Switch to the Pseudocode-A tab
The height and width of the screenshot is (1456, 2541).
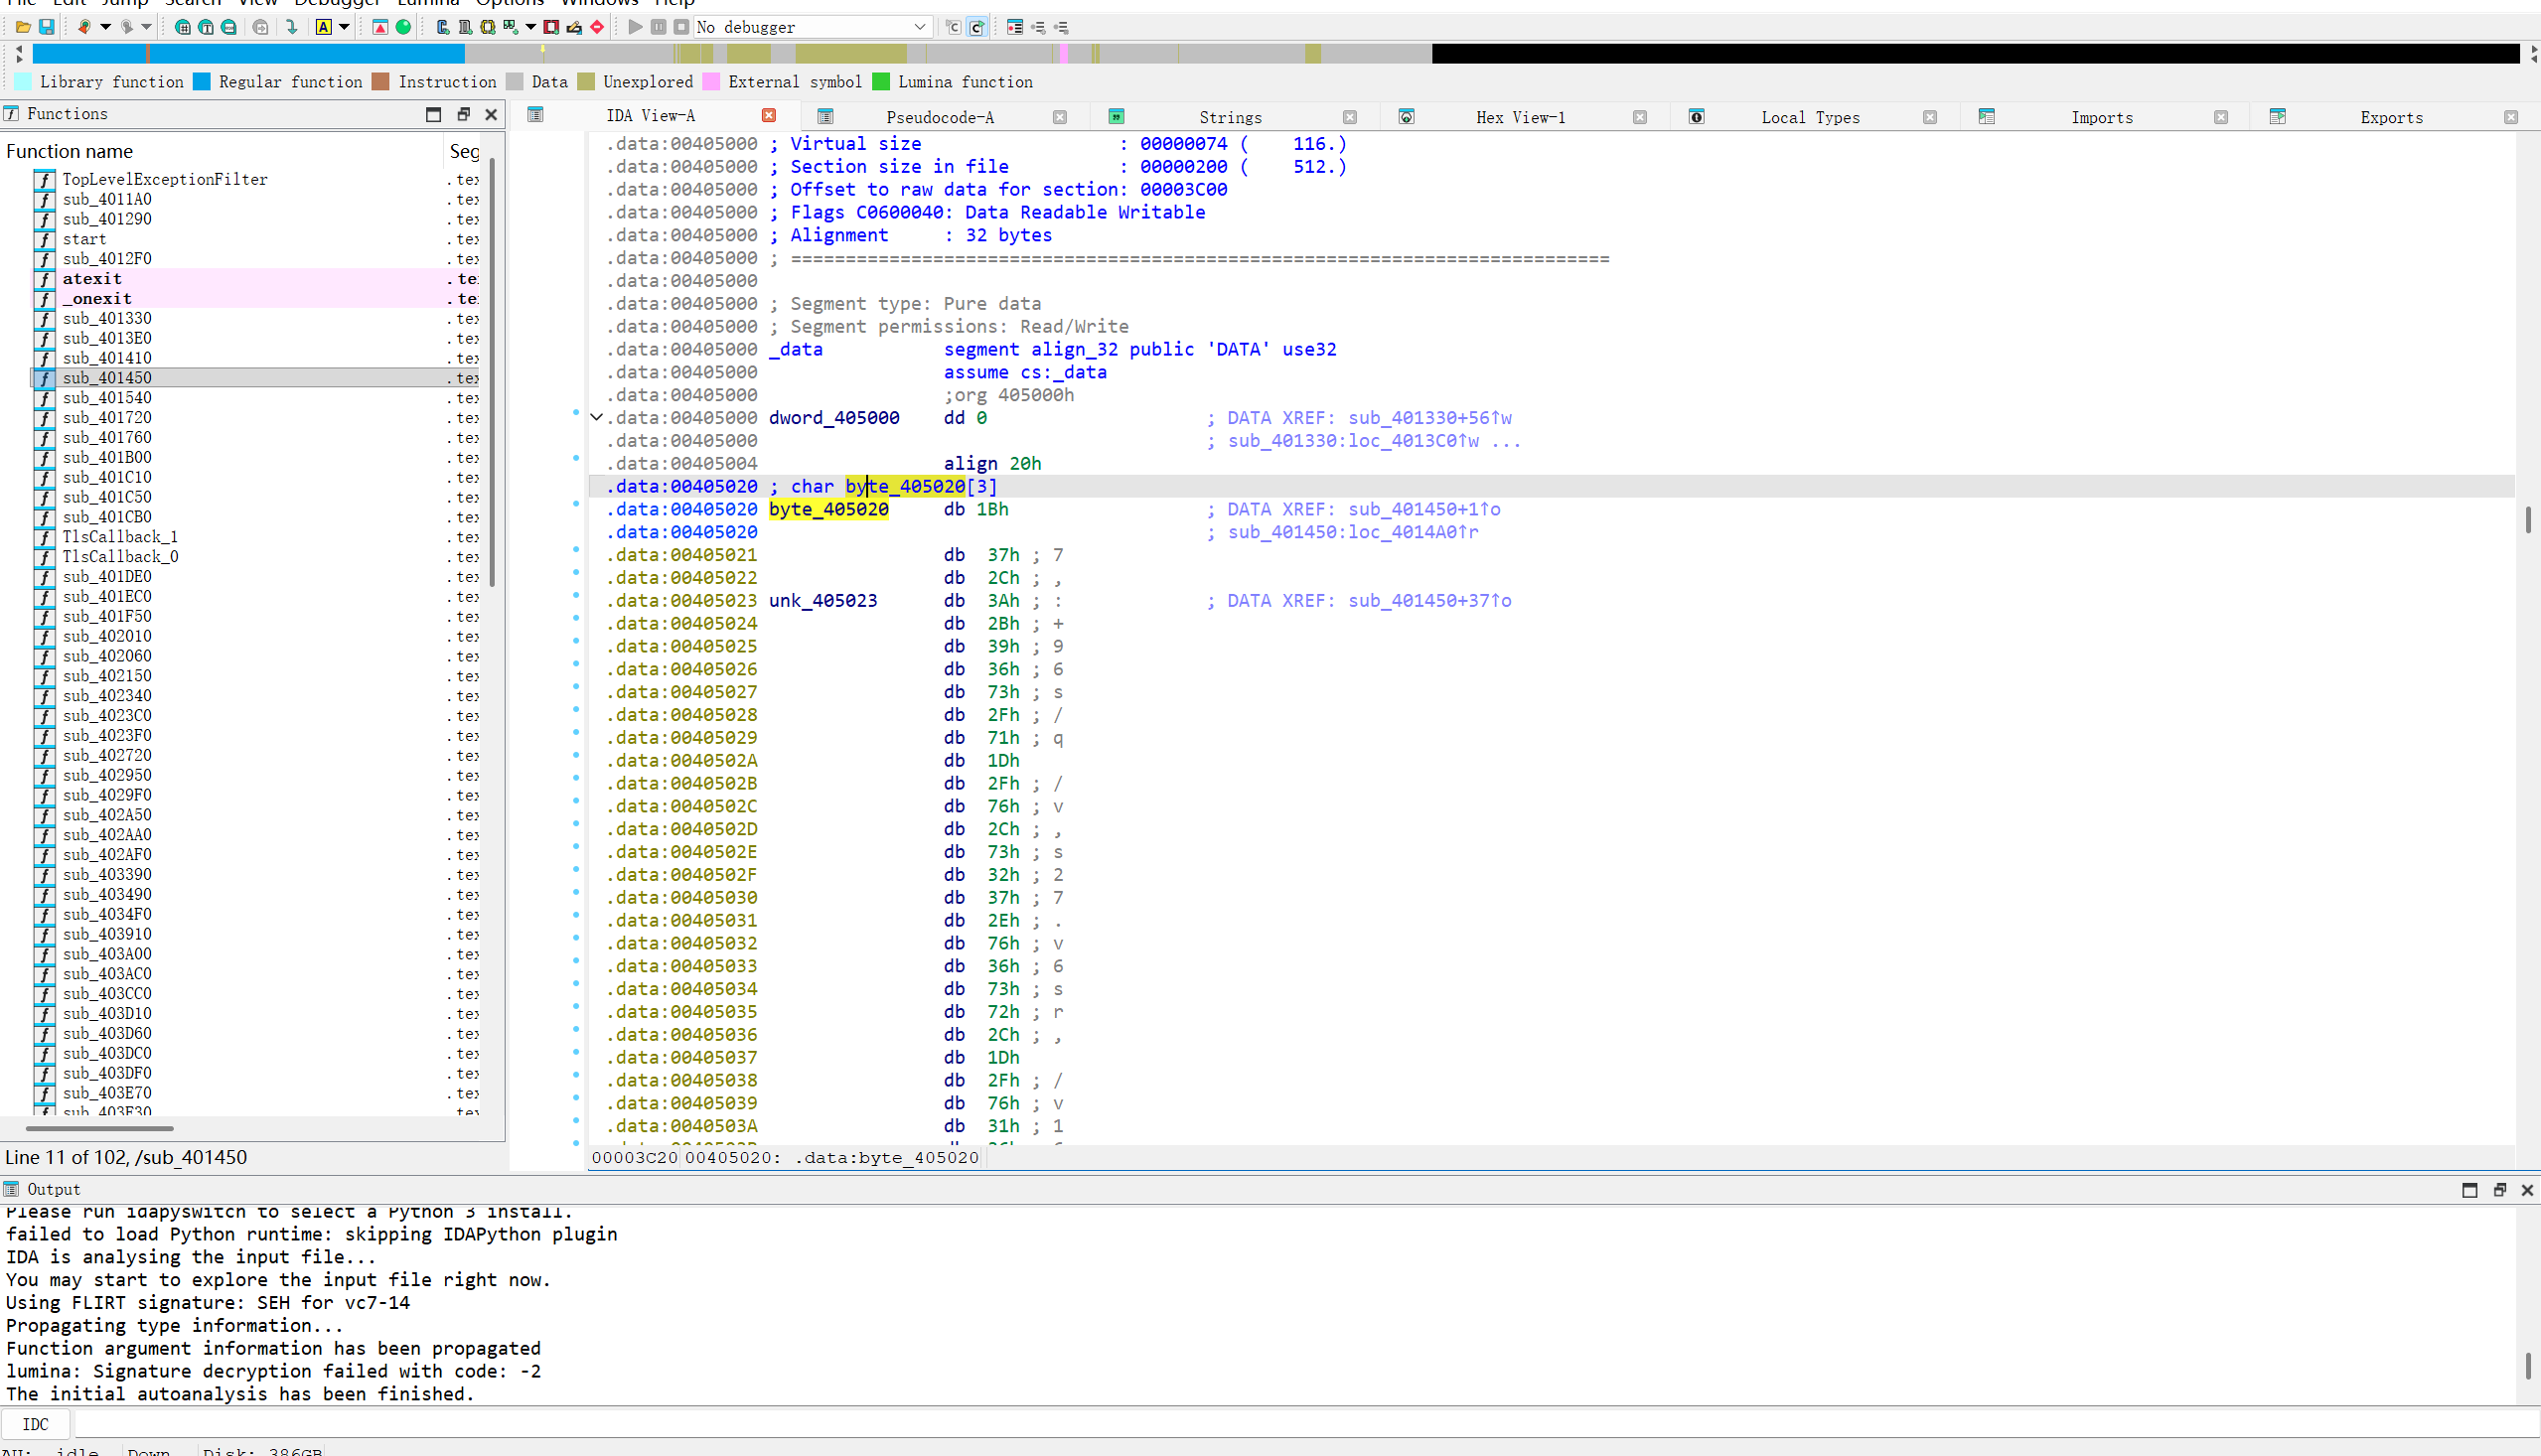[x=939, y=117]
